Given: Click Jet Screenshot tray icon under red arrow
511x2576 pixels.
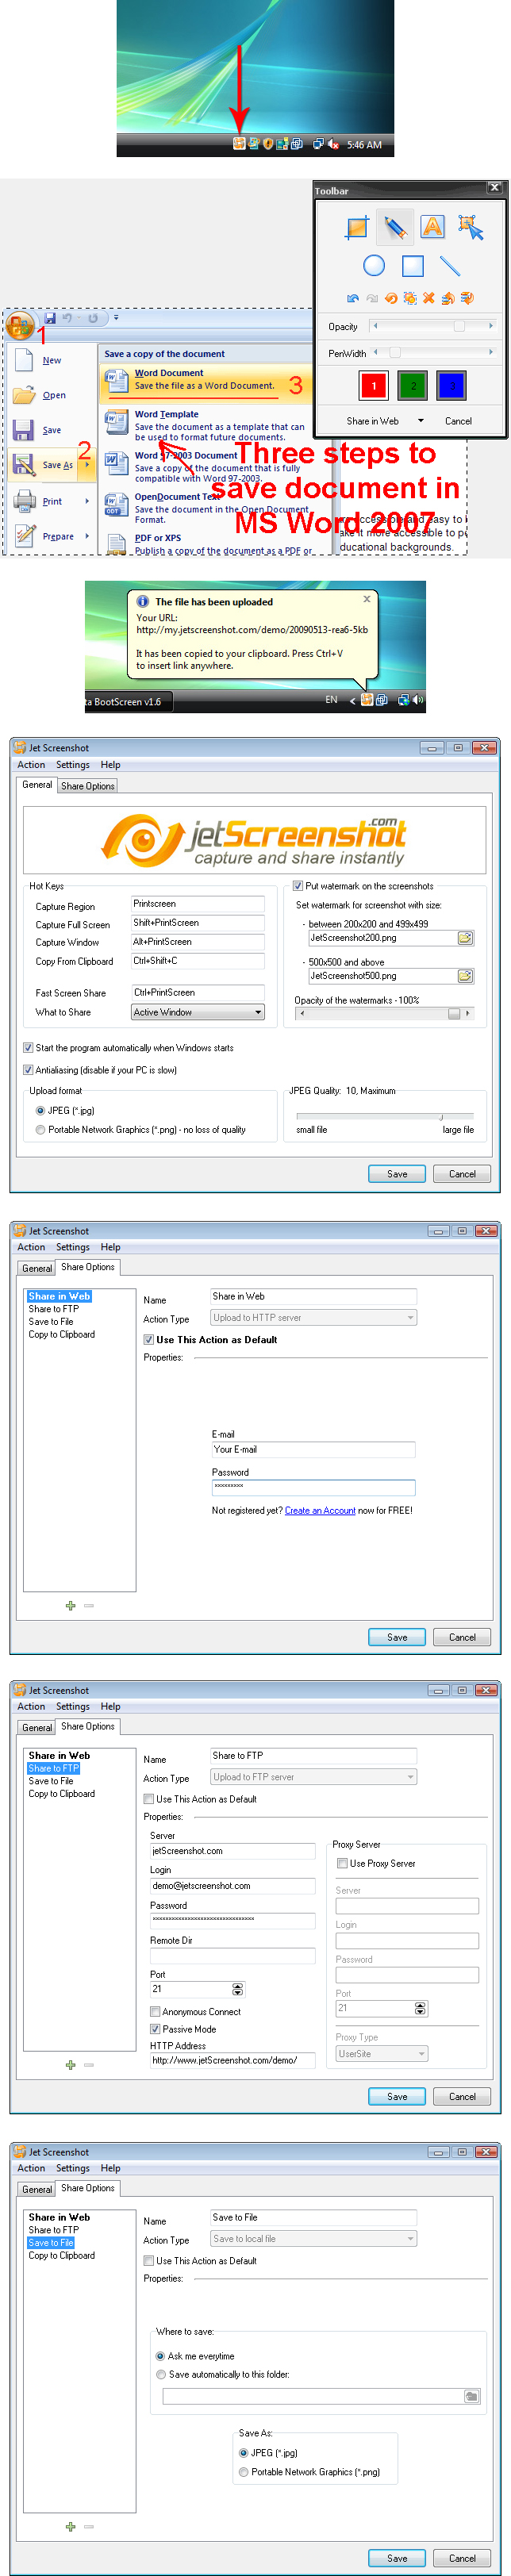Looking at the screenshot, I should click(x=239, y=144).
